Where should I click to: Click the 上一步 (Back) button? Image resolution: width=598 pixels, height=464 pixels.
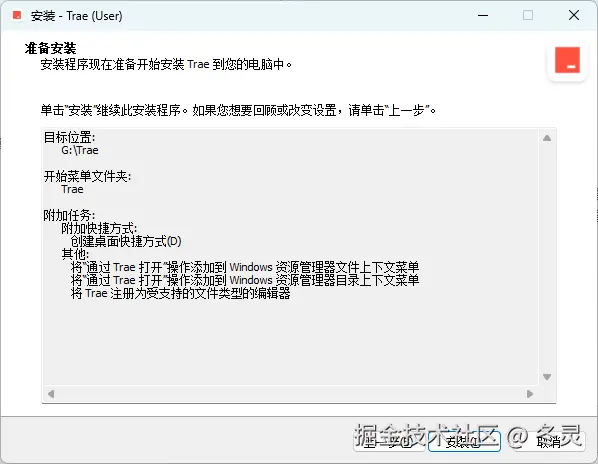389,441
